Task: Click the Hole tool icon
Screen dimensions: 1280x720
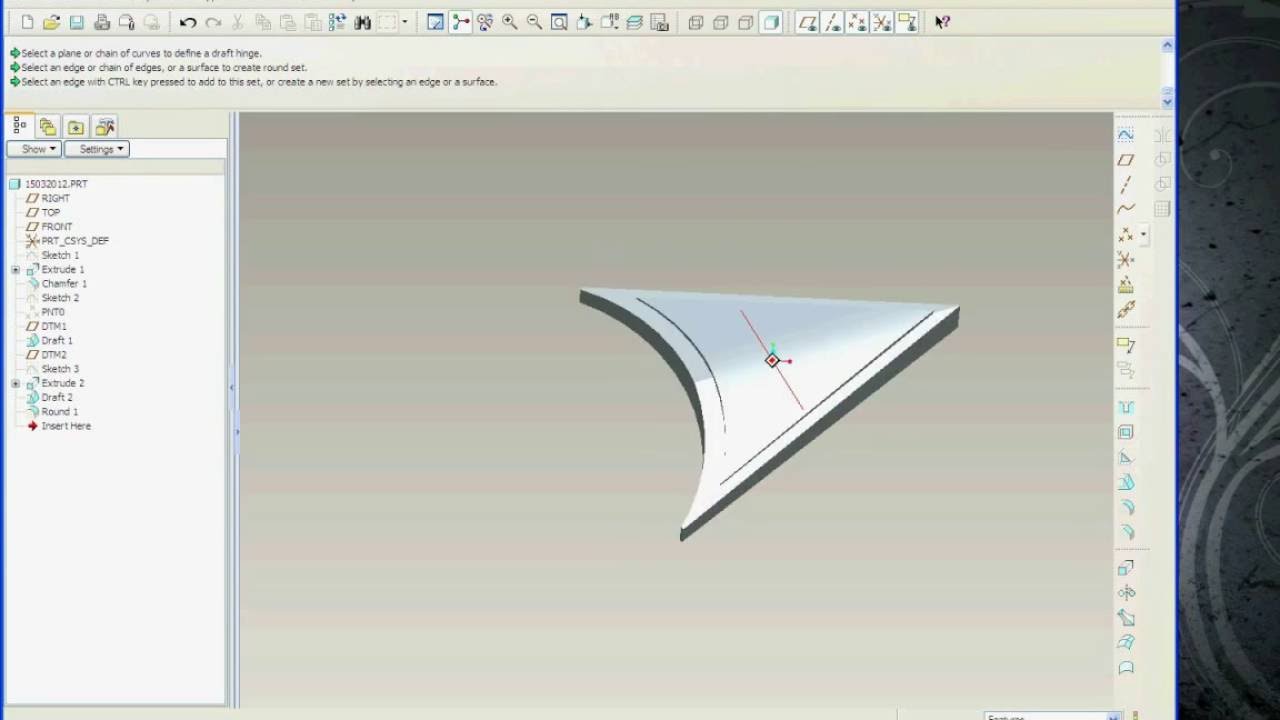Action: point(1126,408)
